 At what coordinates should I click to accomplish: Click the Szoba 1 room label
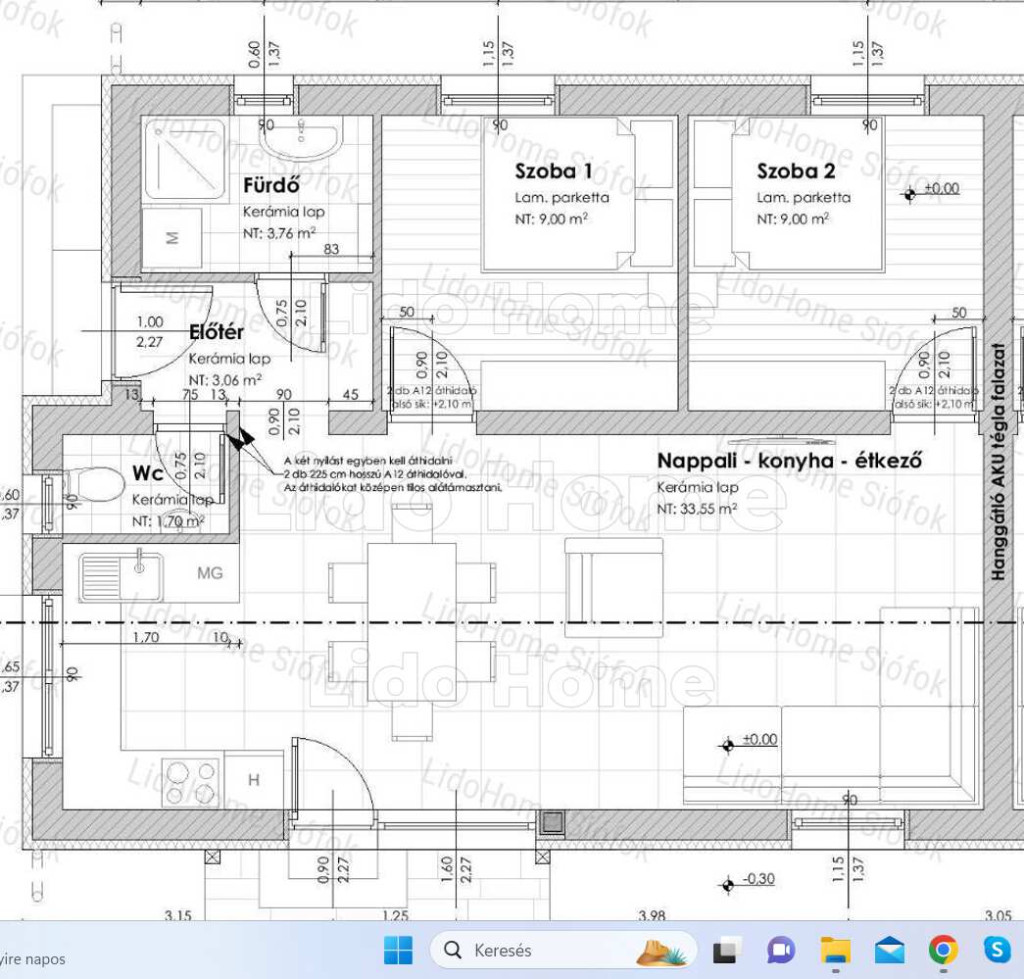554,169
